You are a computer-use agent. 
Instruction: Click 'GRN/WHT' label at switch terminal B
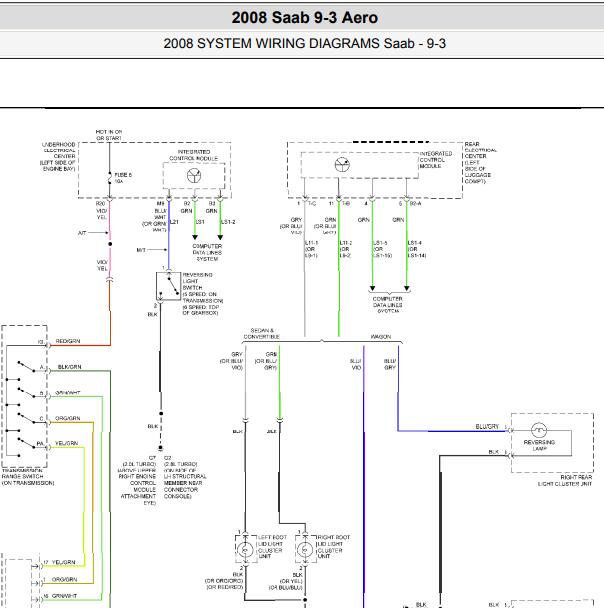[x=68, y=393]
